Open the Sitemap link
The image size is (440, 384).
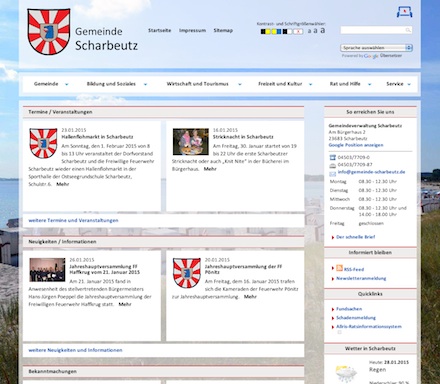pos(223,30)
